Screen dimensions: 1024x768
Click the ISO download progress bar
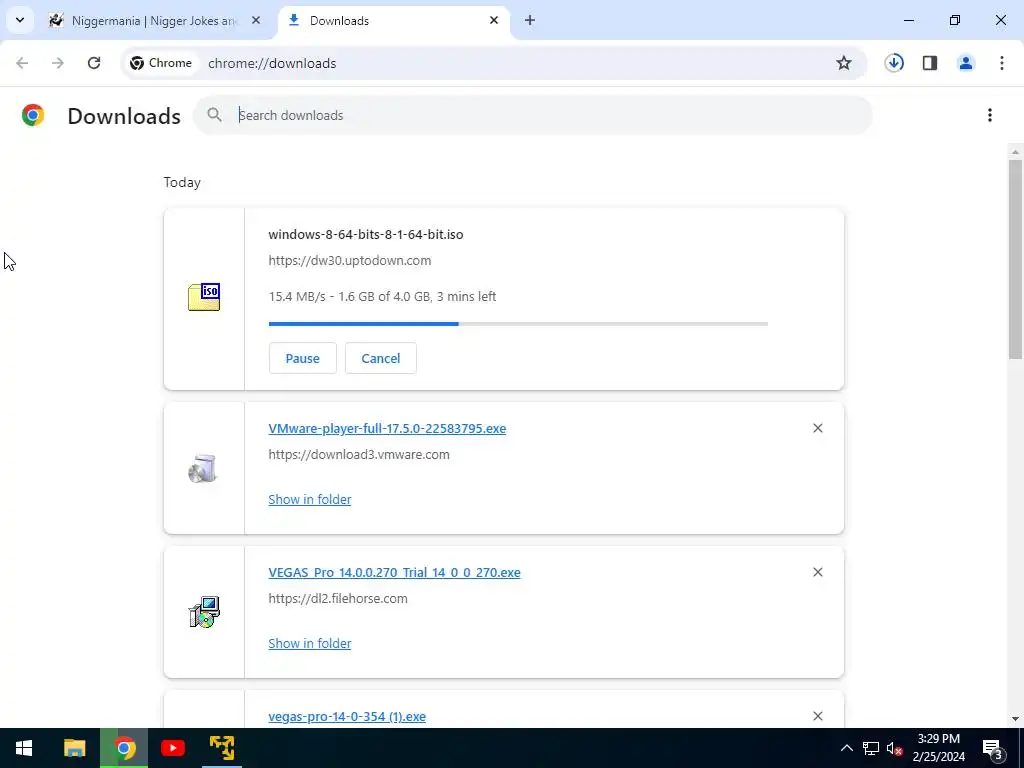518,324
